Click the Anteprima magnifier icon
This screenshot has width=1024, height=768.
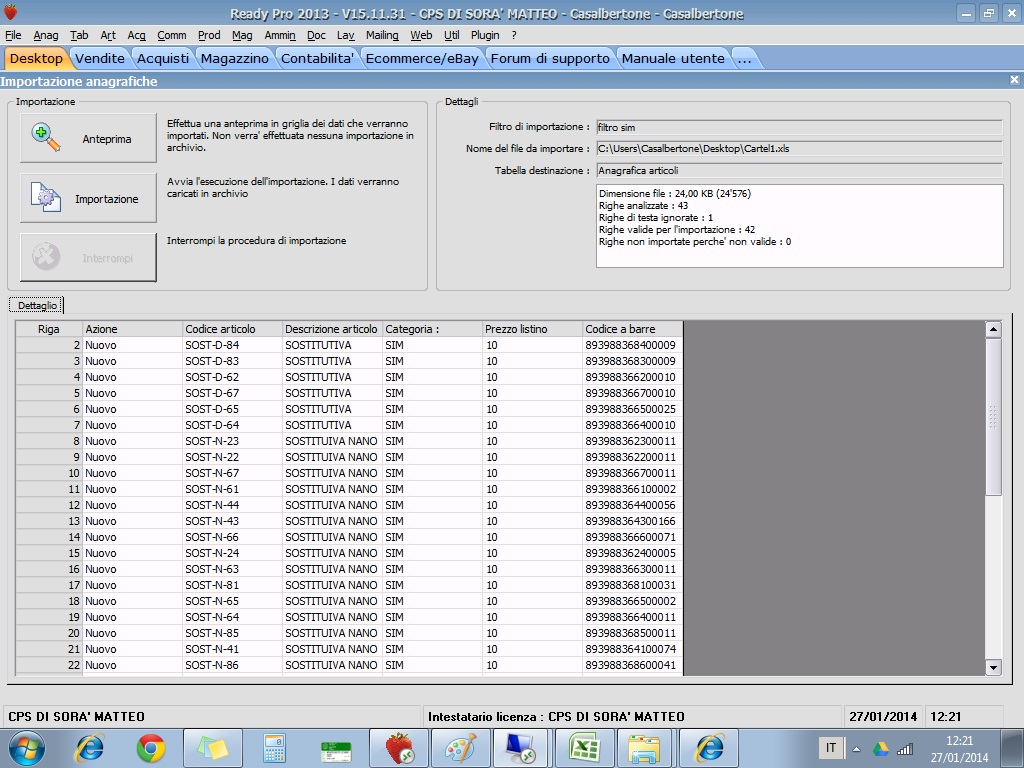[x=46, y=138]
